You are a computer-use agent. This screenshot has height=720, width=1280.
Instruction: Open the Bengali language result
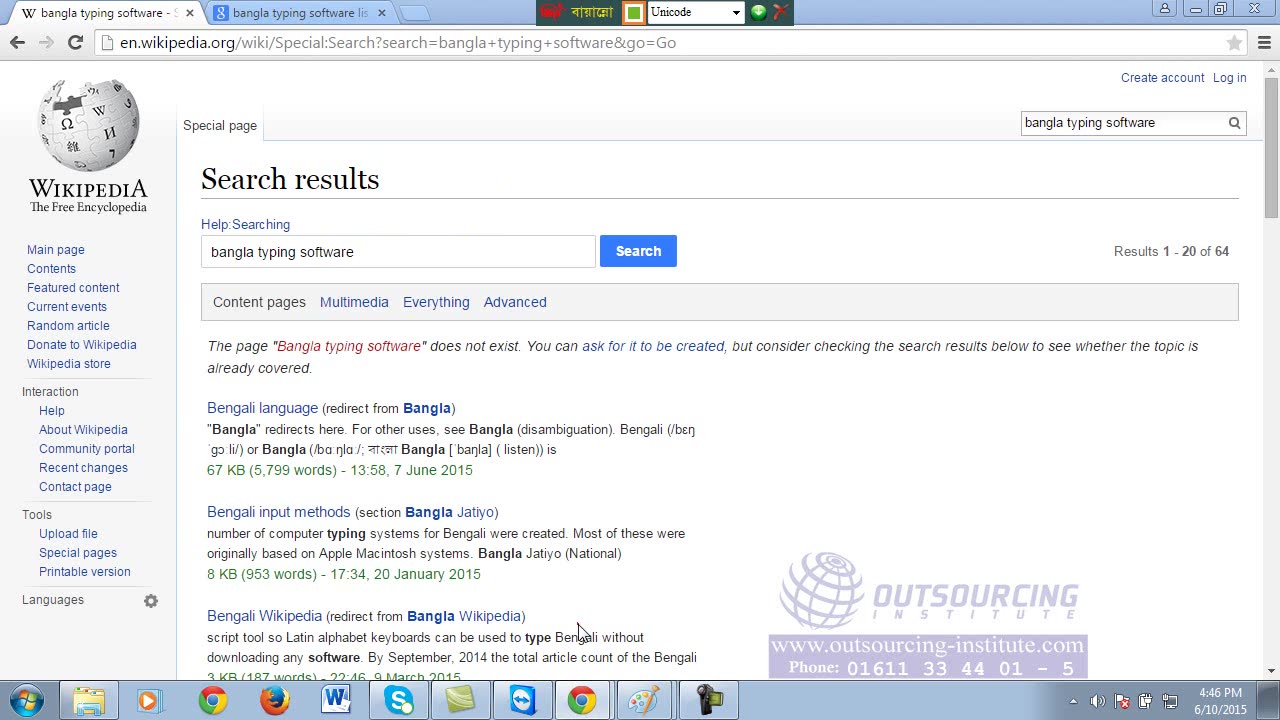(262, 408)
